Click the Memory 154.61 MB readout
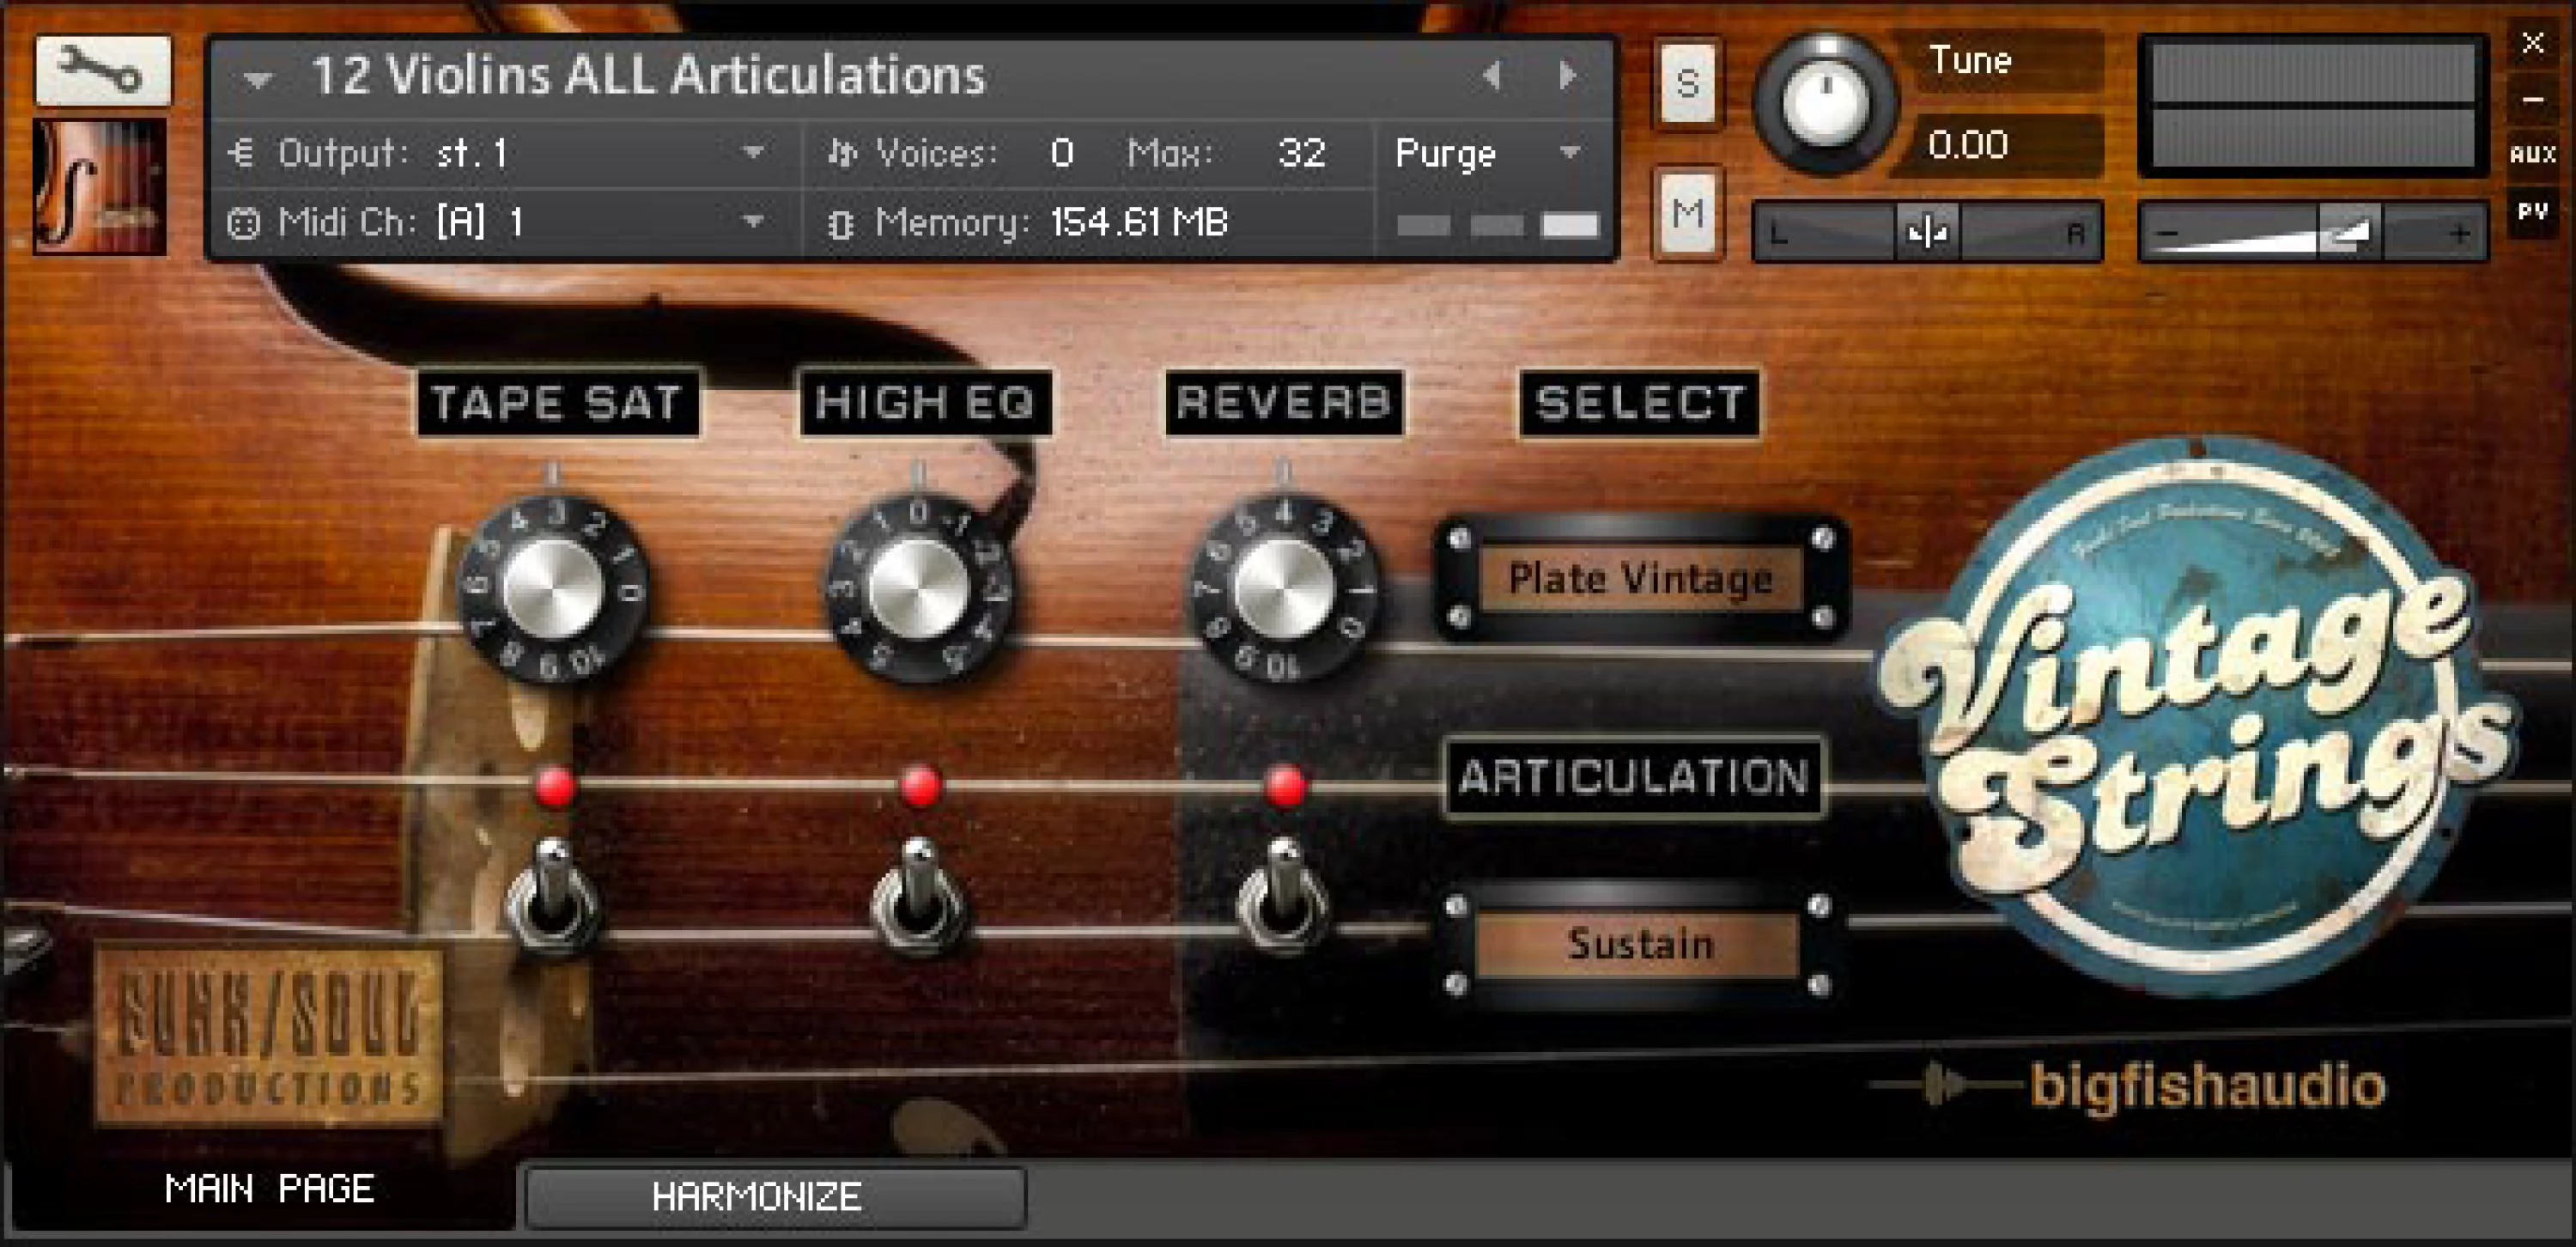Viewport: 2576px width, 1247px height. point(1140,222)
